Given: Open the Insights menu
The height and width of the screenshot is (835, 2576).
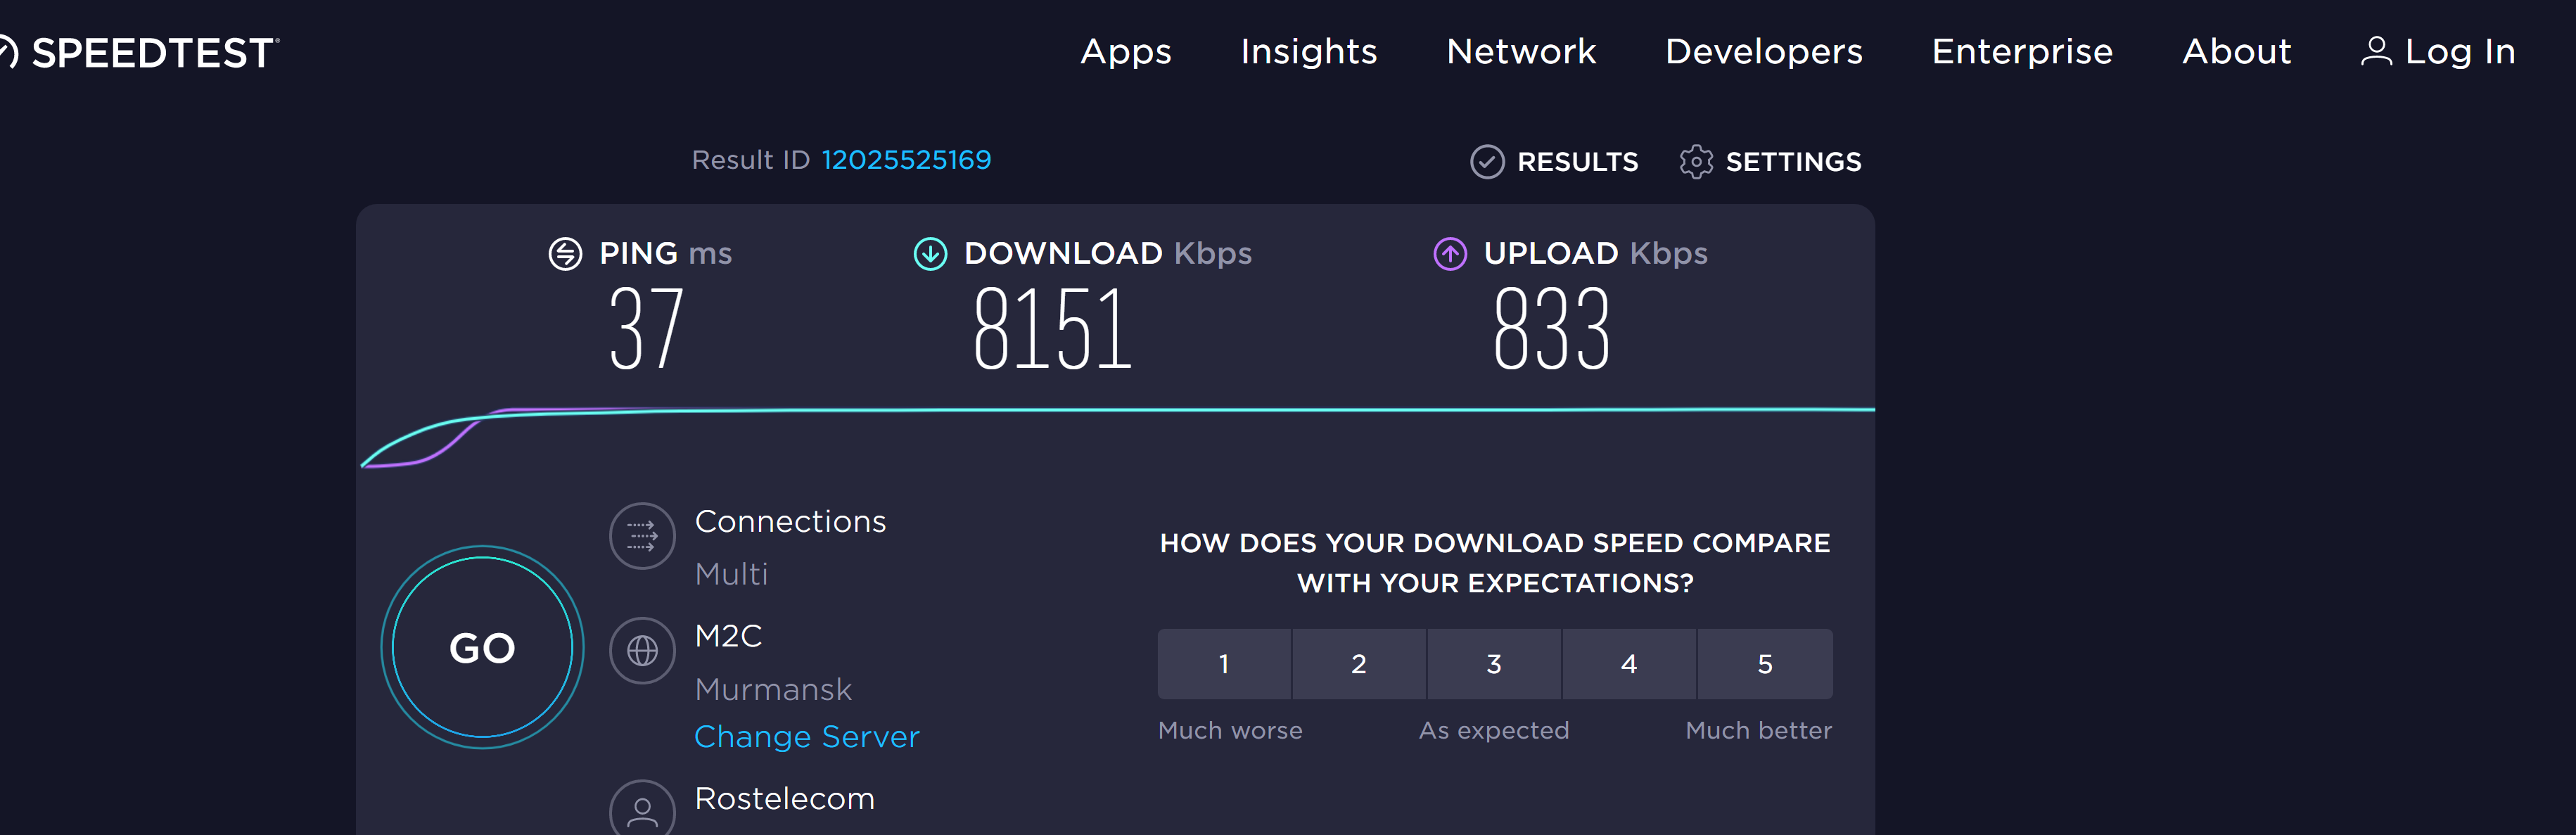Looking at the screenshot, I should pyautogui.click(x=1309, y=52).
